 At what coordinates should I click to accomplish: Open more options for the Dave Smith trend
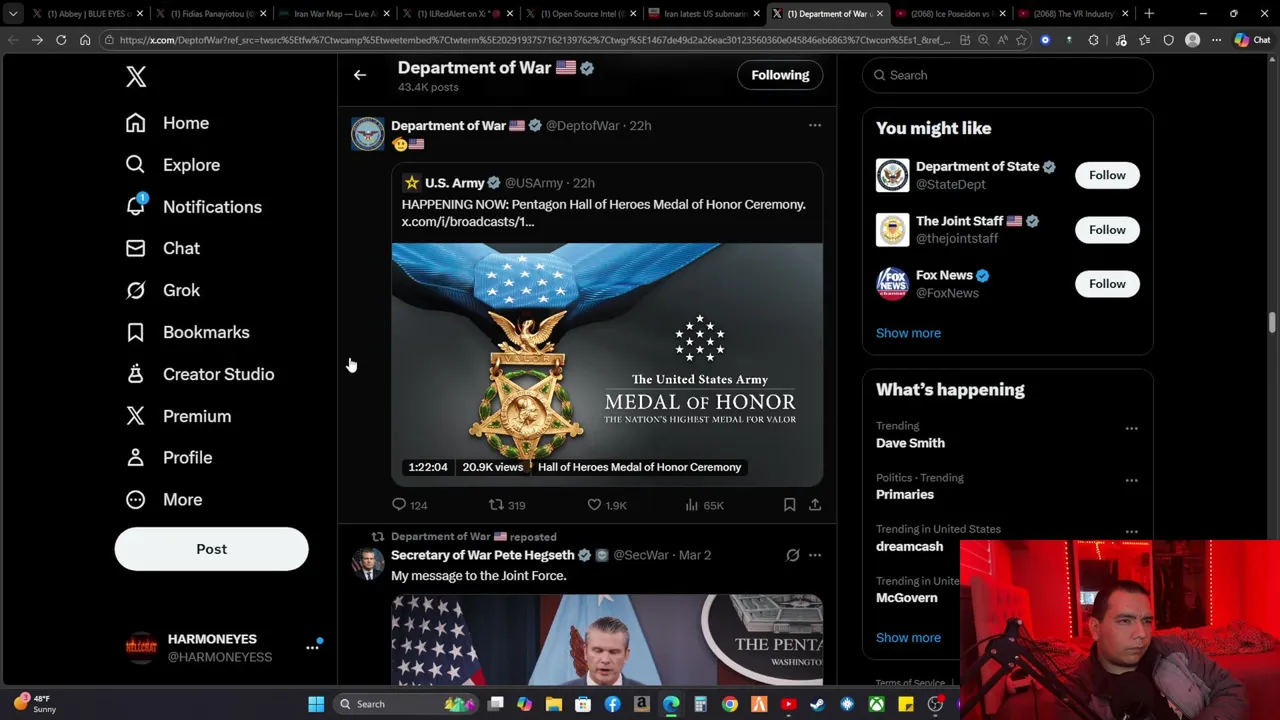(1131, 428)
